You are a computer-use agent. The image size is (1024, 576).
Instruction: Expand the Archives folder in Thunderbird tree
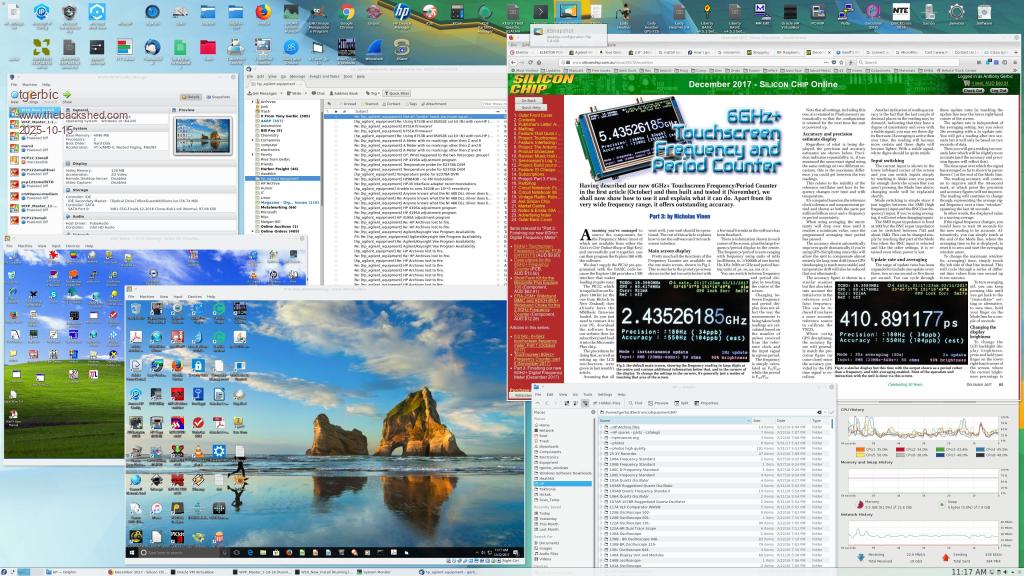(253, 101)
